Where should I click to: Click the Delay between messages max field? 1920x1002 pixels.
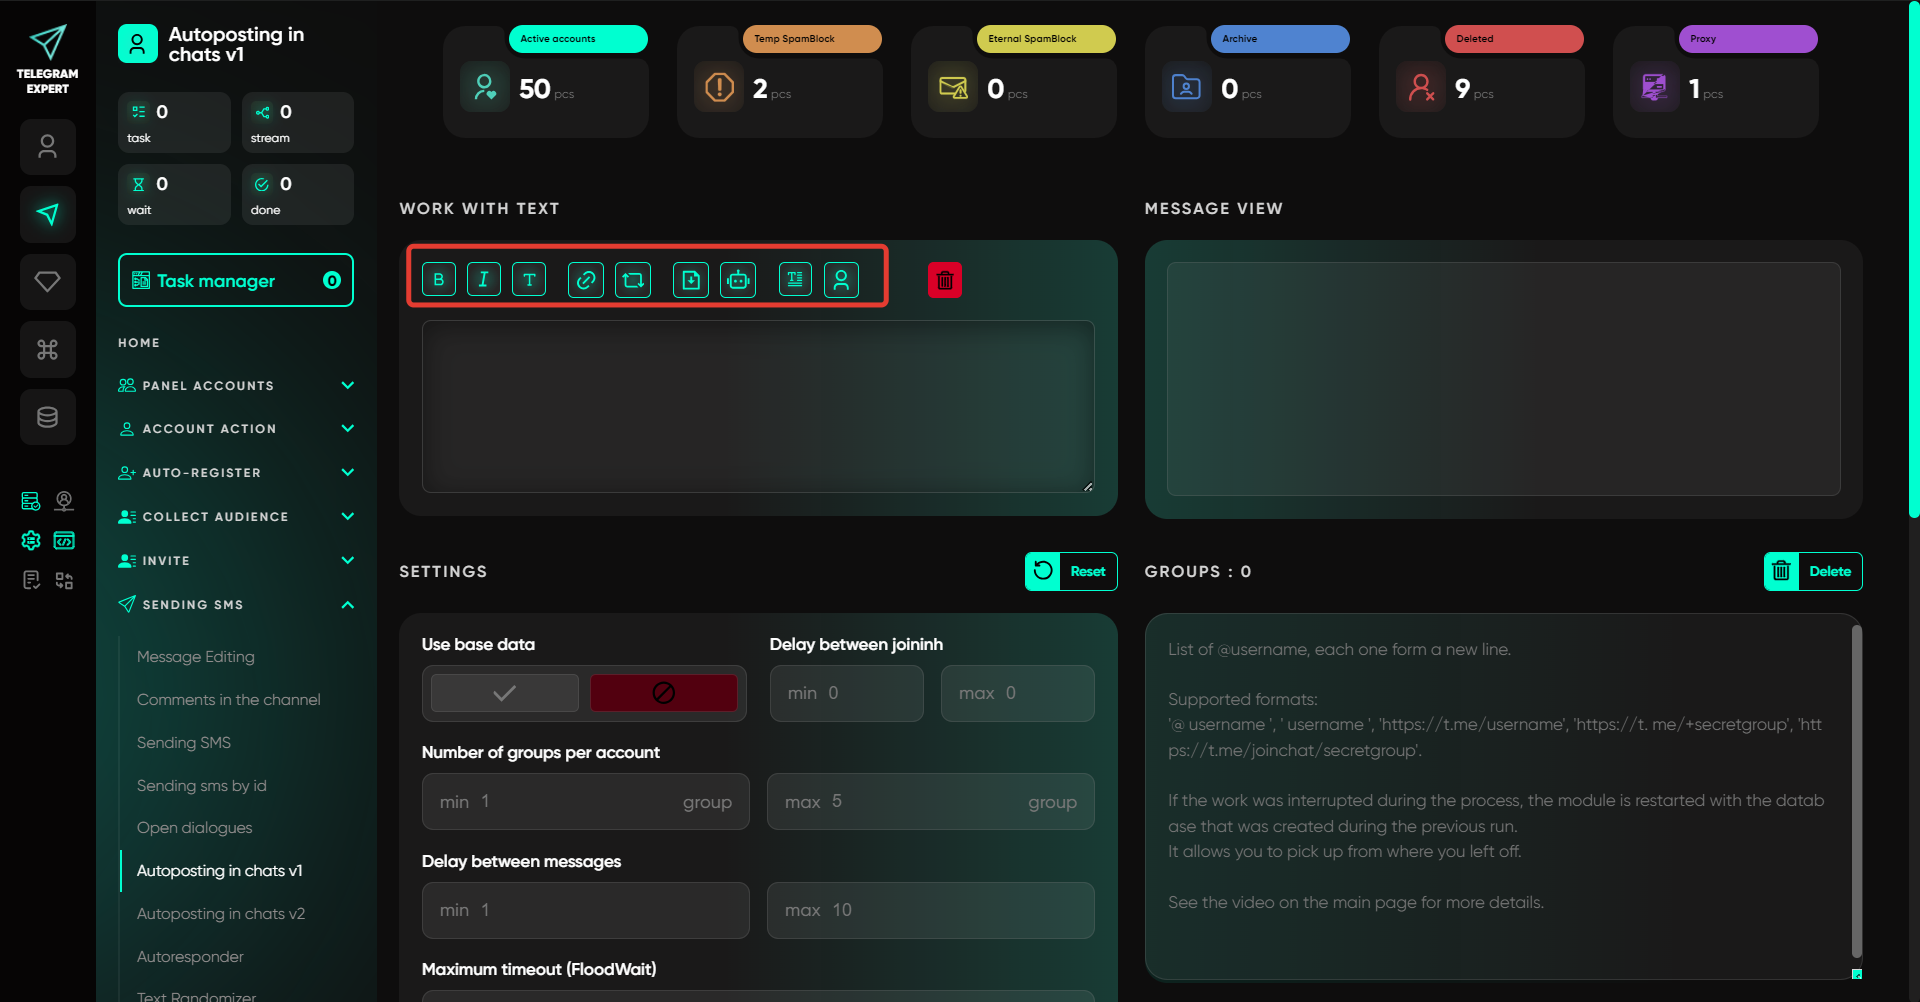tap(930, 910)
